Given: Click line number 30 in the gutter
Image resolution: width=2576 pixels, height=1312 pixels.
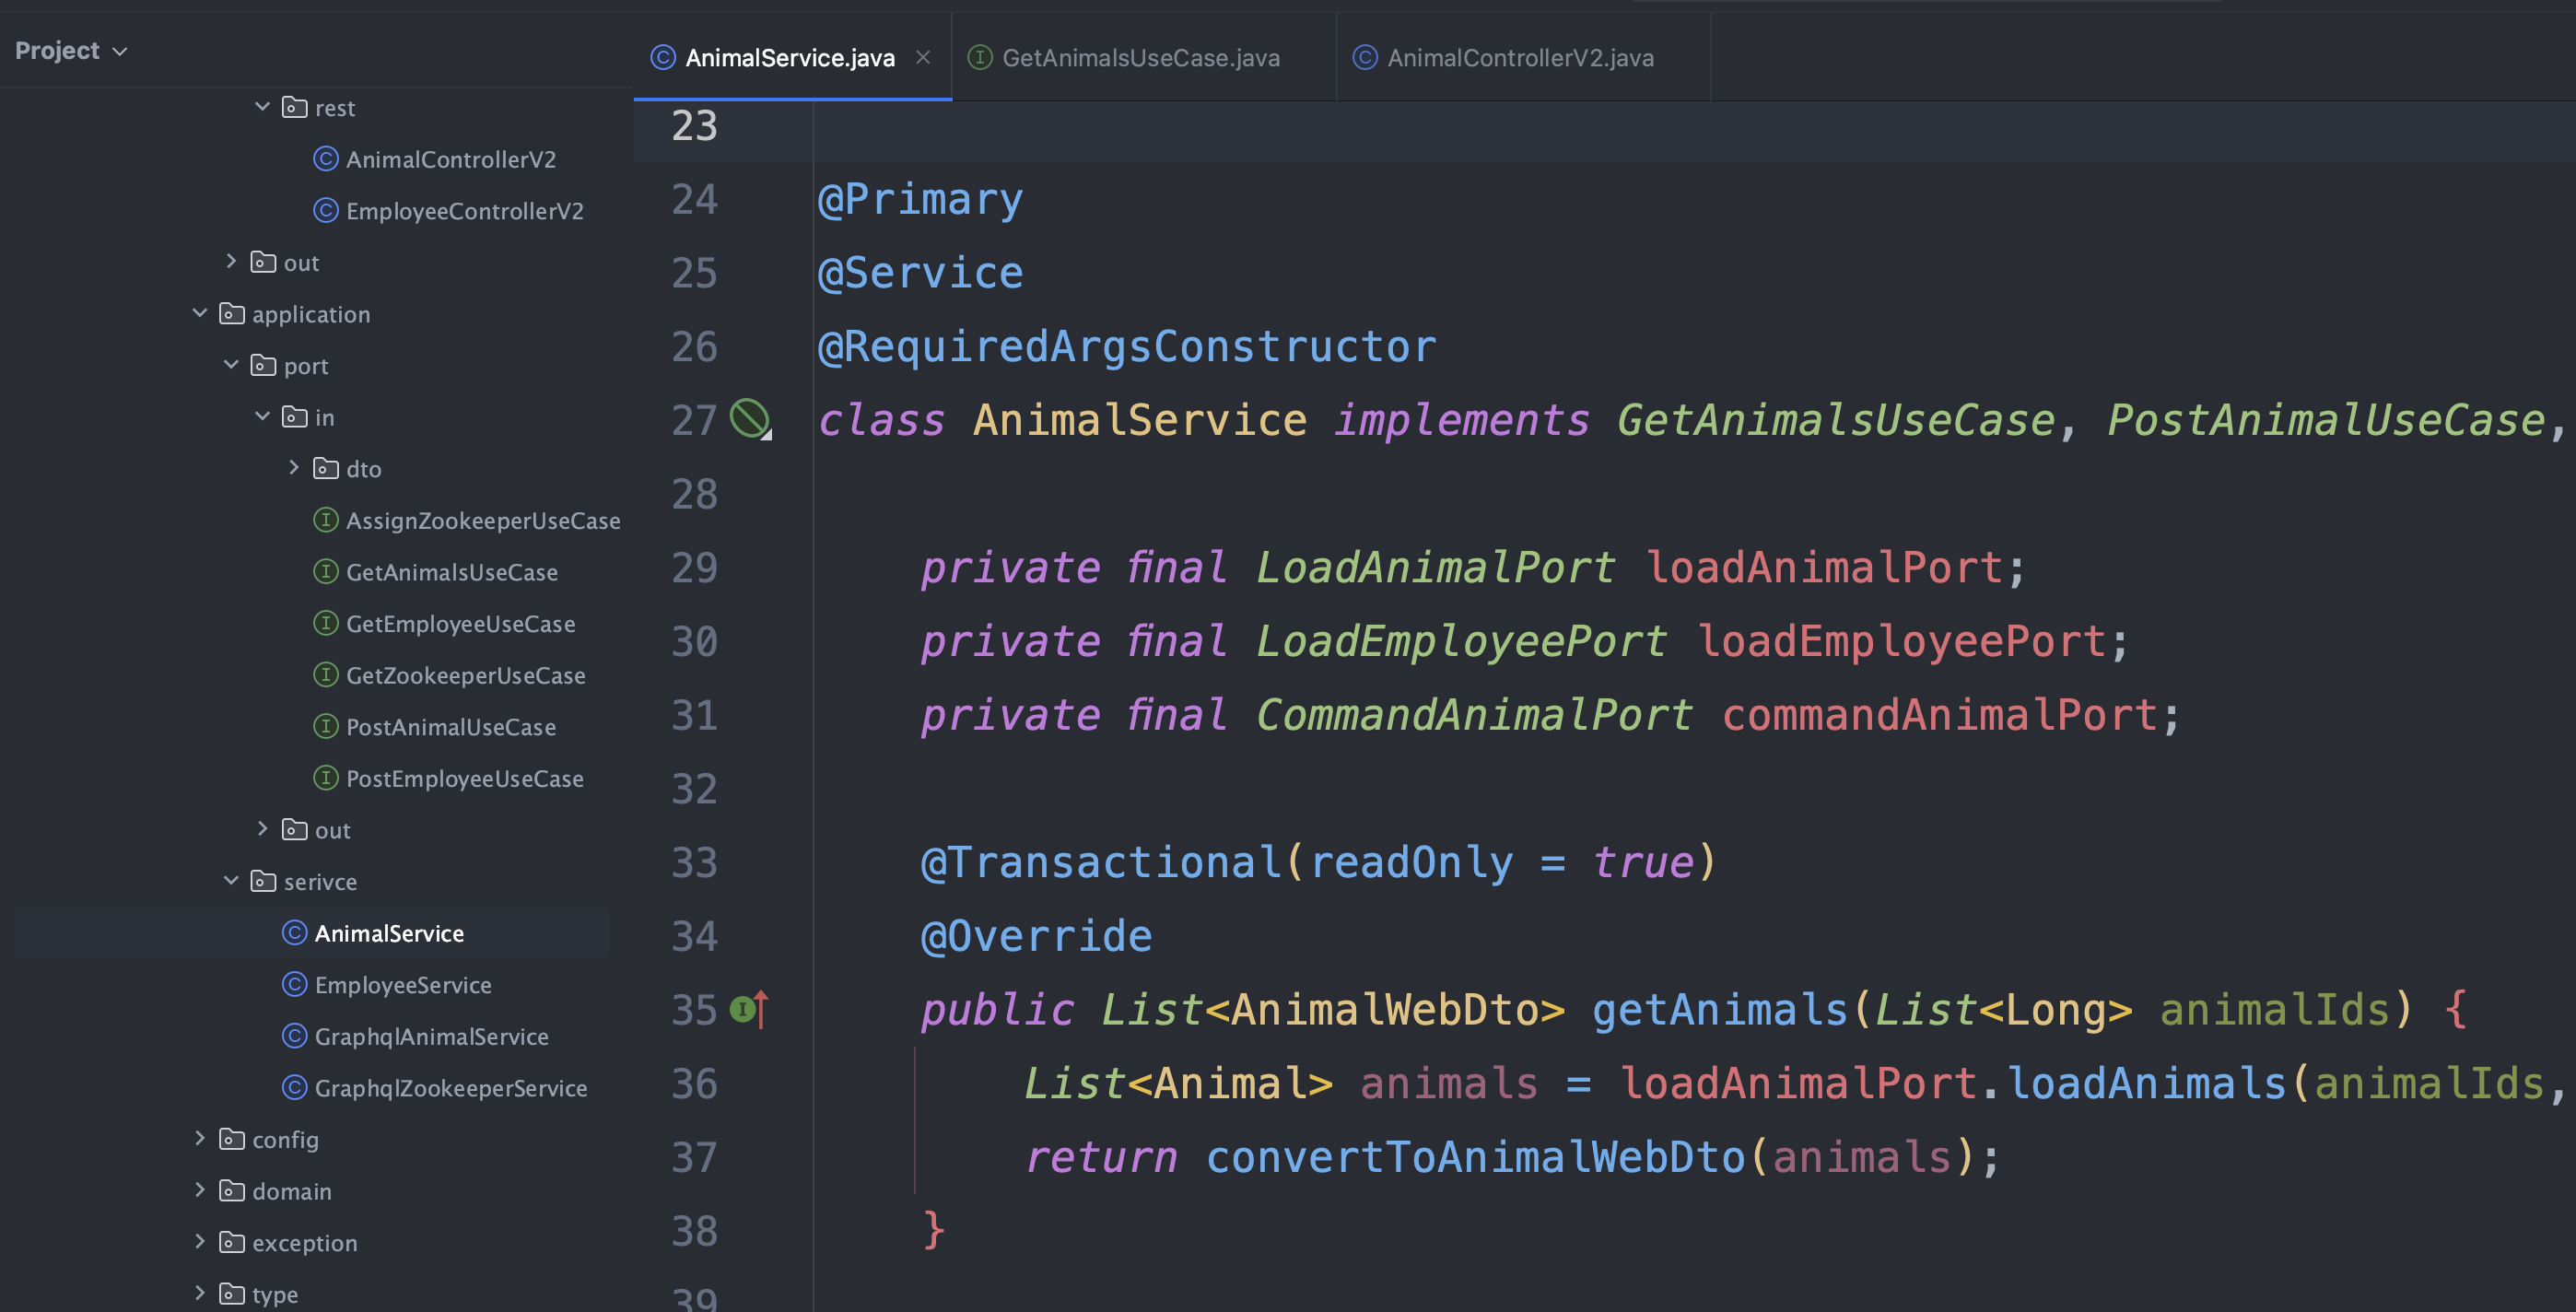Looking at the screenshot, I should (694, 642).
